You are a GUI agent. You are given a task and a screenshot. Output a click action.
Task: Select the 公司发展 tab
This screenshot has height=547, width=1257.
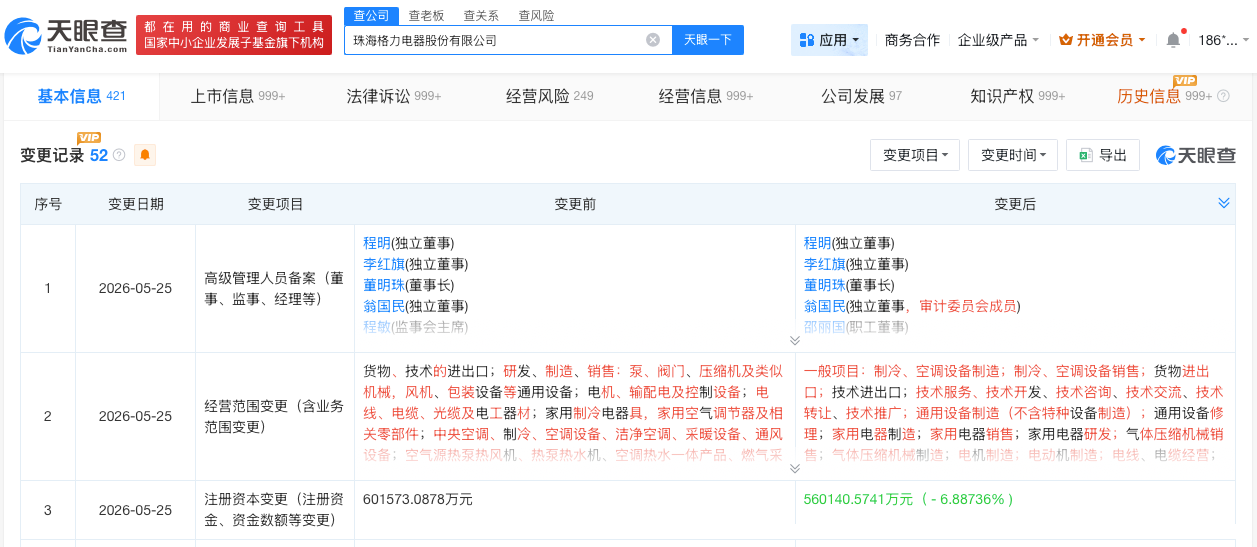862,96
